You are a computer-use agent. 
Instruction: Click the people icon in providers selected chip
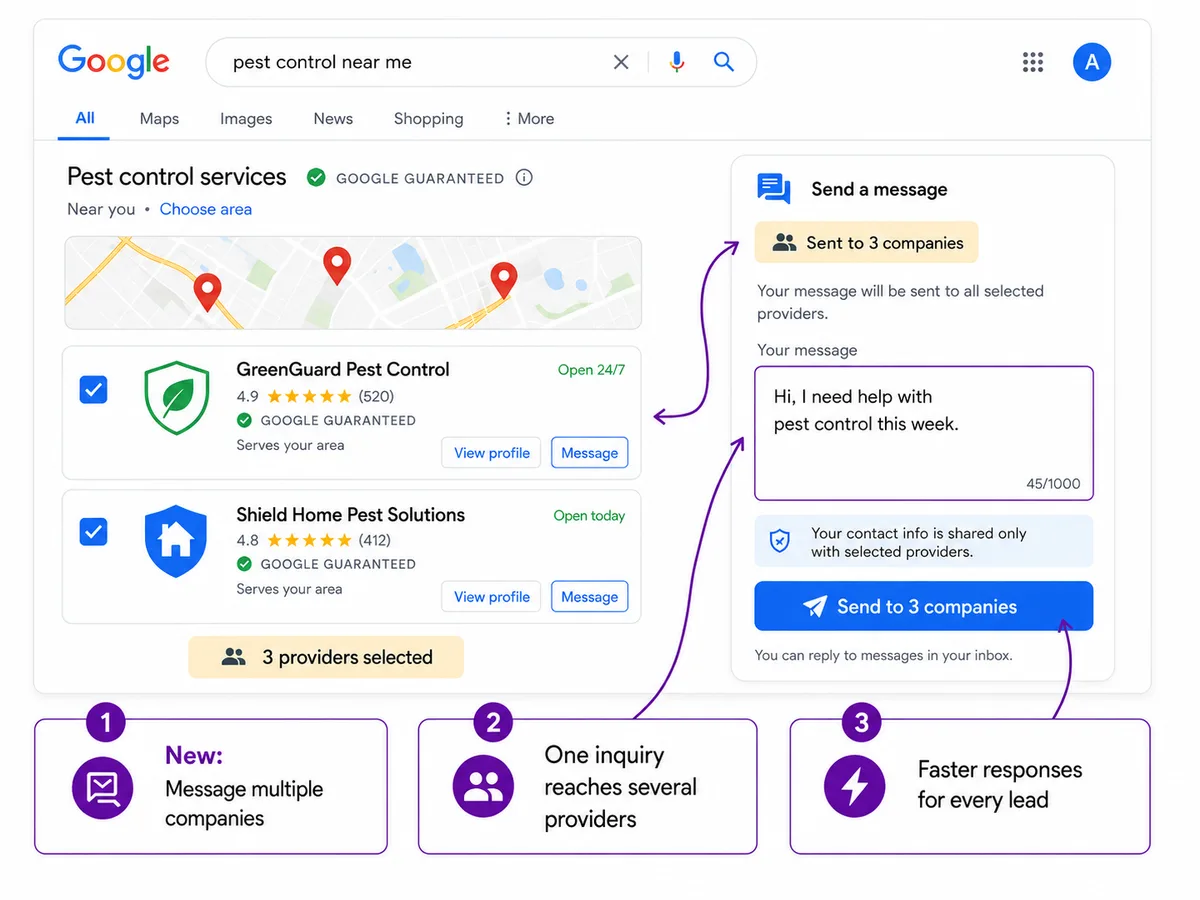click(234, 657)
